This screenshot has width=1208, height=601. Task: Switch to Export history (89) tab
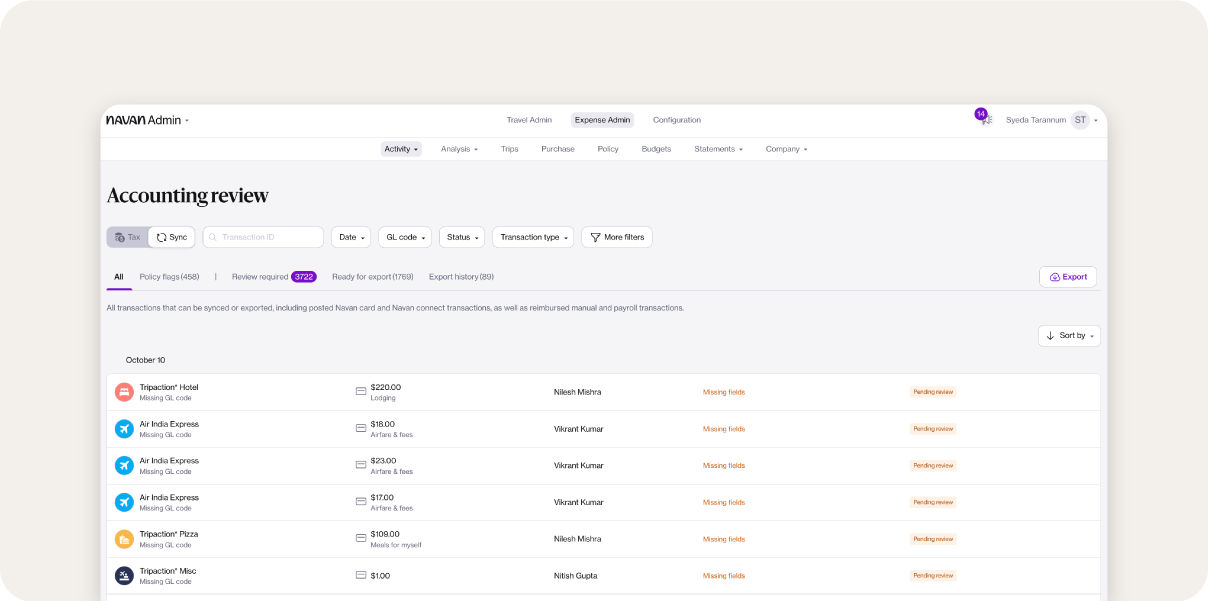coord(461,277)
